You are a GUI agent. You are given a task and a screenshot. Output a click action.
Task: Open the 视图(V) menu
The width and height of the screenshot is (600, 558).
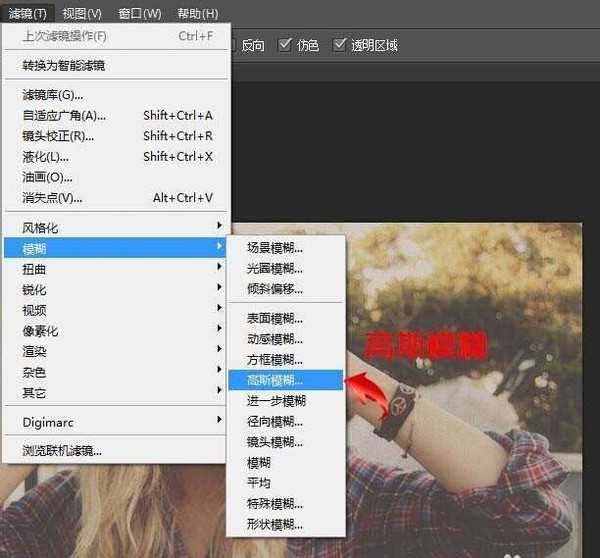coord(82,14)
